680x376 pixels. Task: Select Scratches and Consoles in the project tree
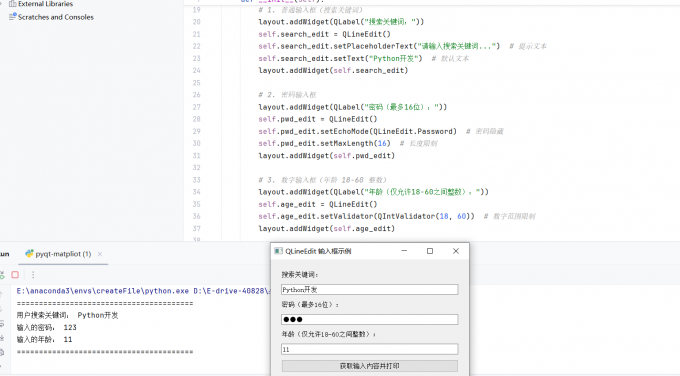point(56,17)
